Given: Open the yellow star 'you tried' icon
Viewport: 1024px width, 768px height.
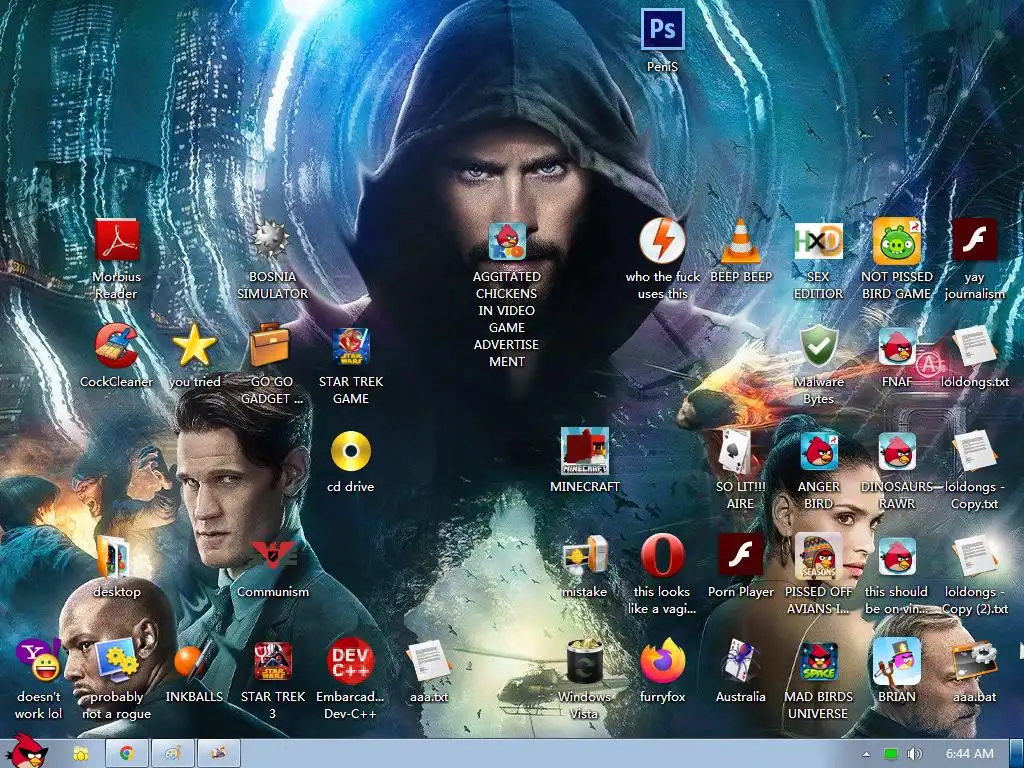Looking at the screenshot, I should 194,345.
